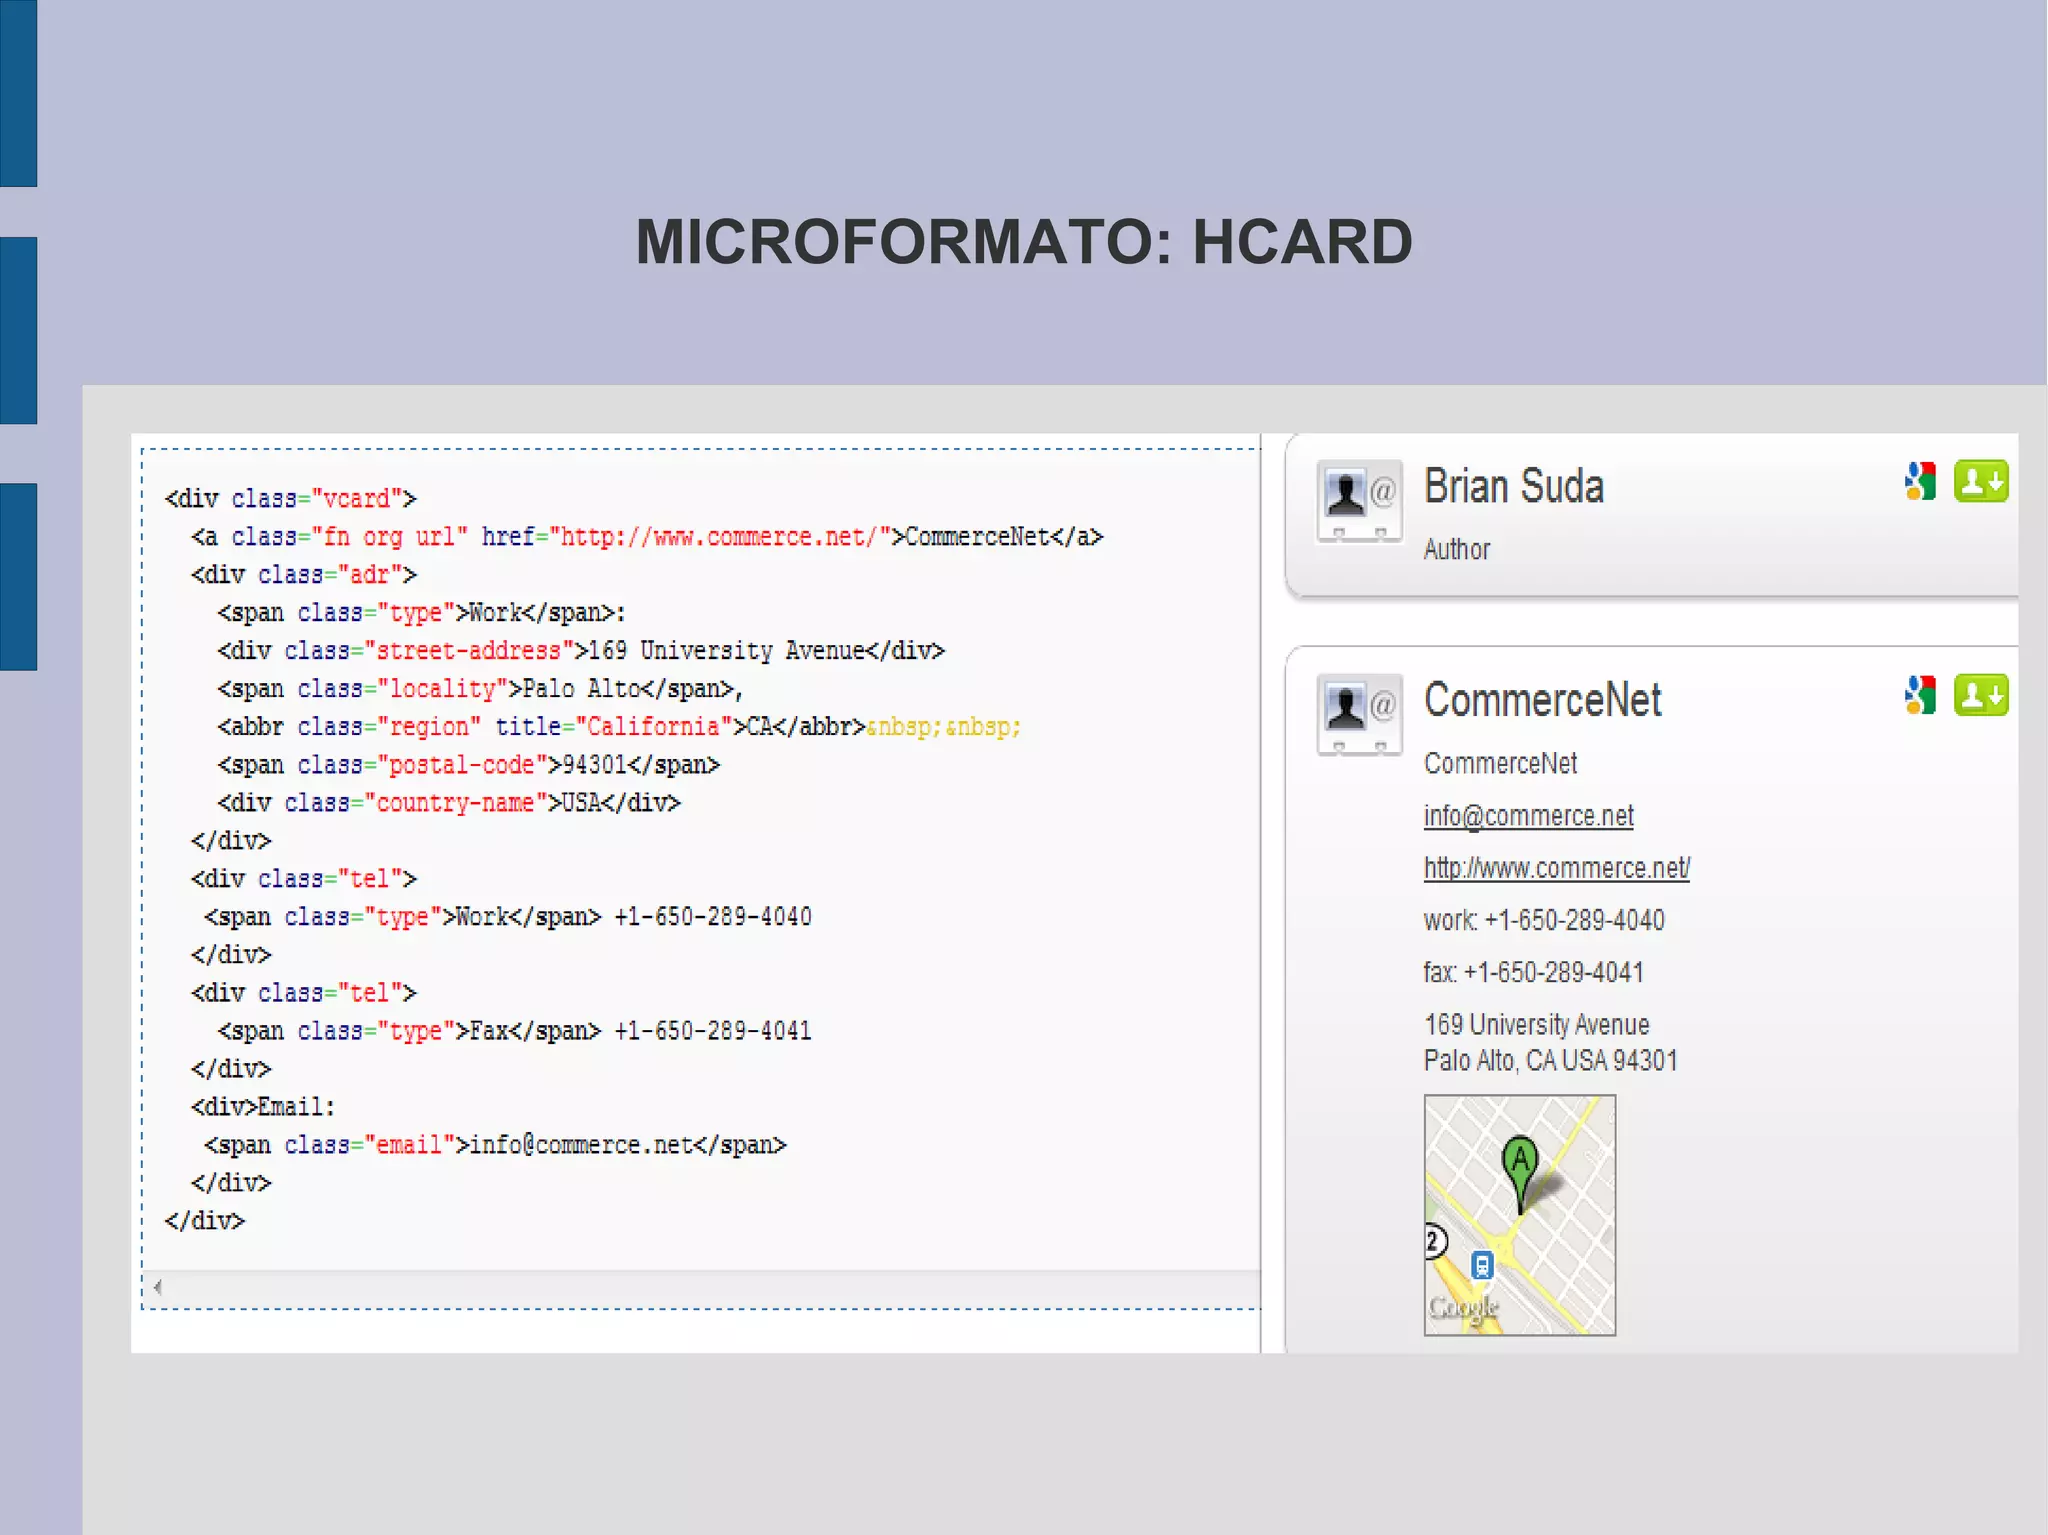Click the 169 University Avenue address text
The height and width of the screenshot is (1535, 2048).
[x=1536, y=1025]
